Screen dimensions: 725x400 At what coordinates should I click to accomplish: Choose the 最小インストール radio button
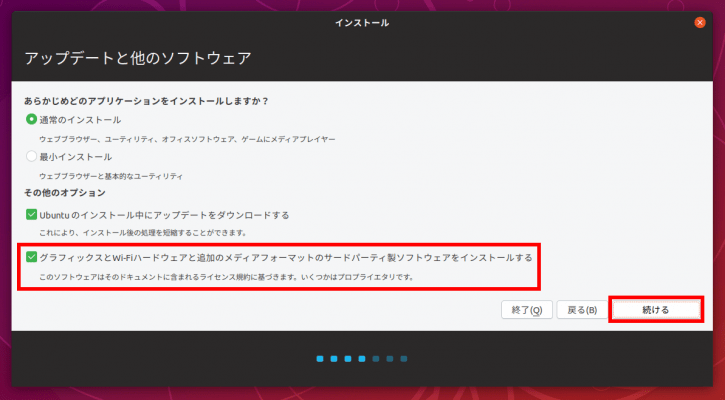pyautogui.click(x=31, y=156)
